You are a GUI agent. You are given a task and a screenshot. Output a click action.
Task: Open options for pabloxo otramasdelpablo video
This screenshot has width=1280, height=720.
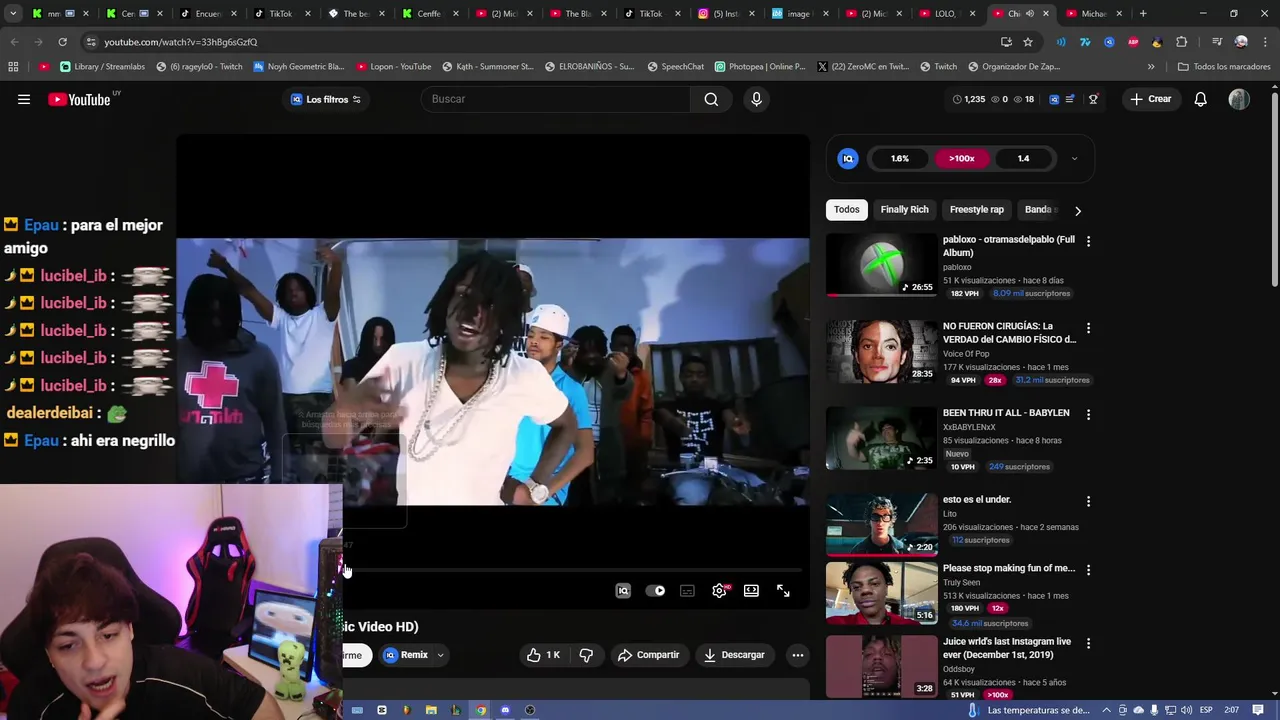1088,241
